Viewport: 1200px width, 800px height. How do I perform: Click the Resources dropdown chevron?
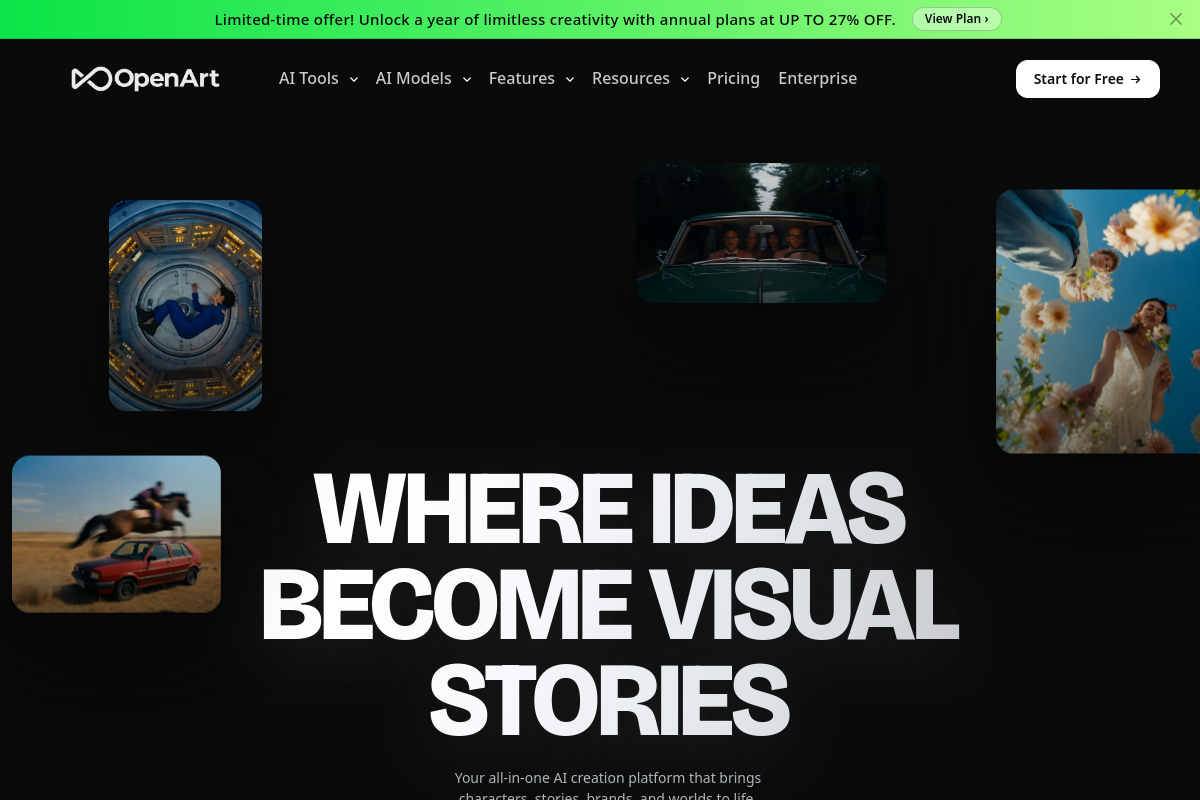point(684,79)
